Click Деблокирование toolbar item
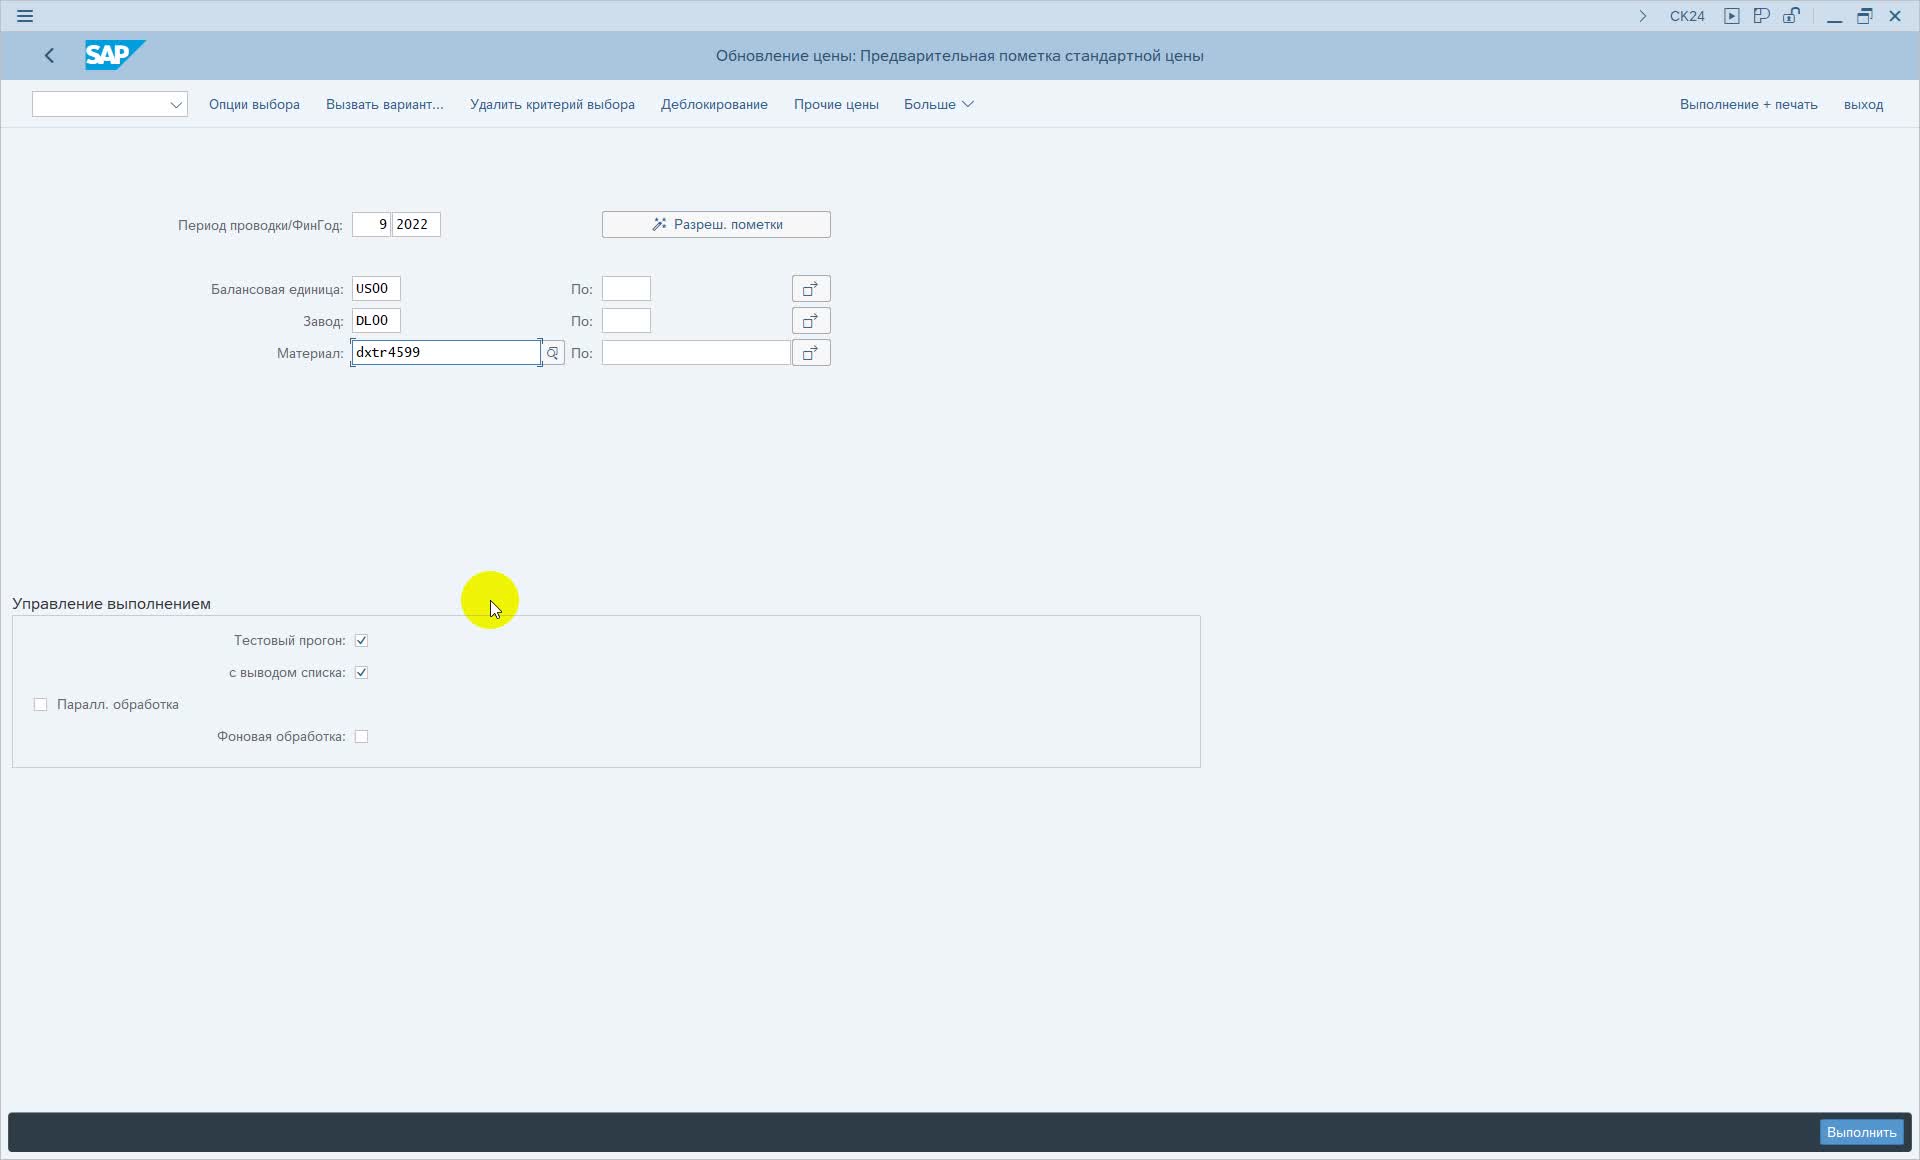 click(x=714, y=104)
